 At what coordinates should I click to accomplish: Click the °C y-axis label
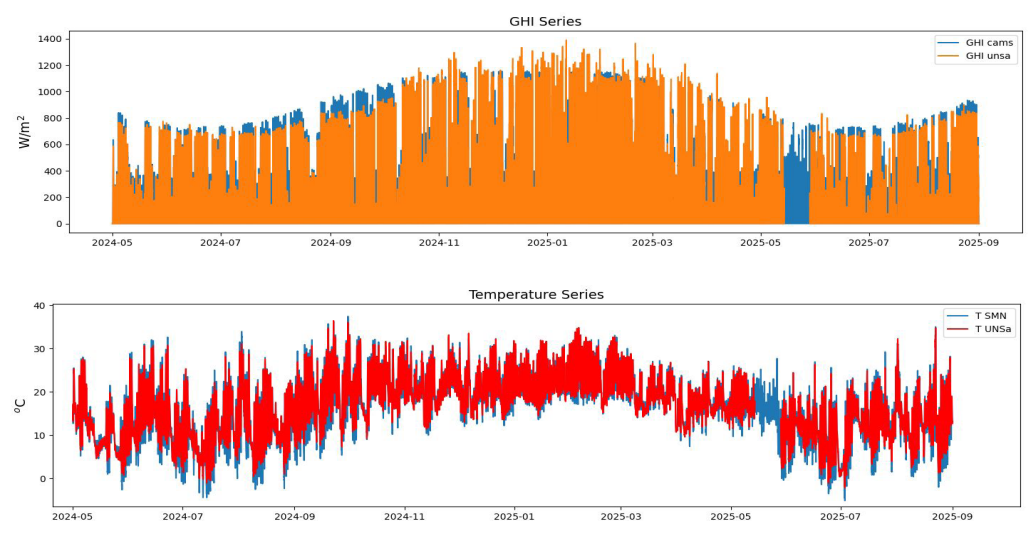tap(19, 405)
